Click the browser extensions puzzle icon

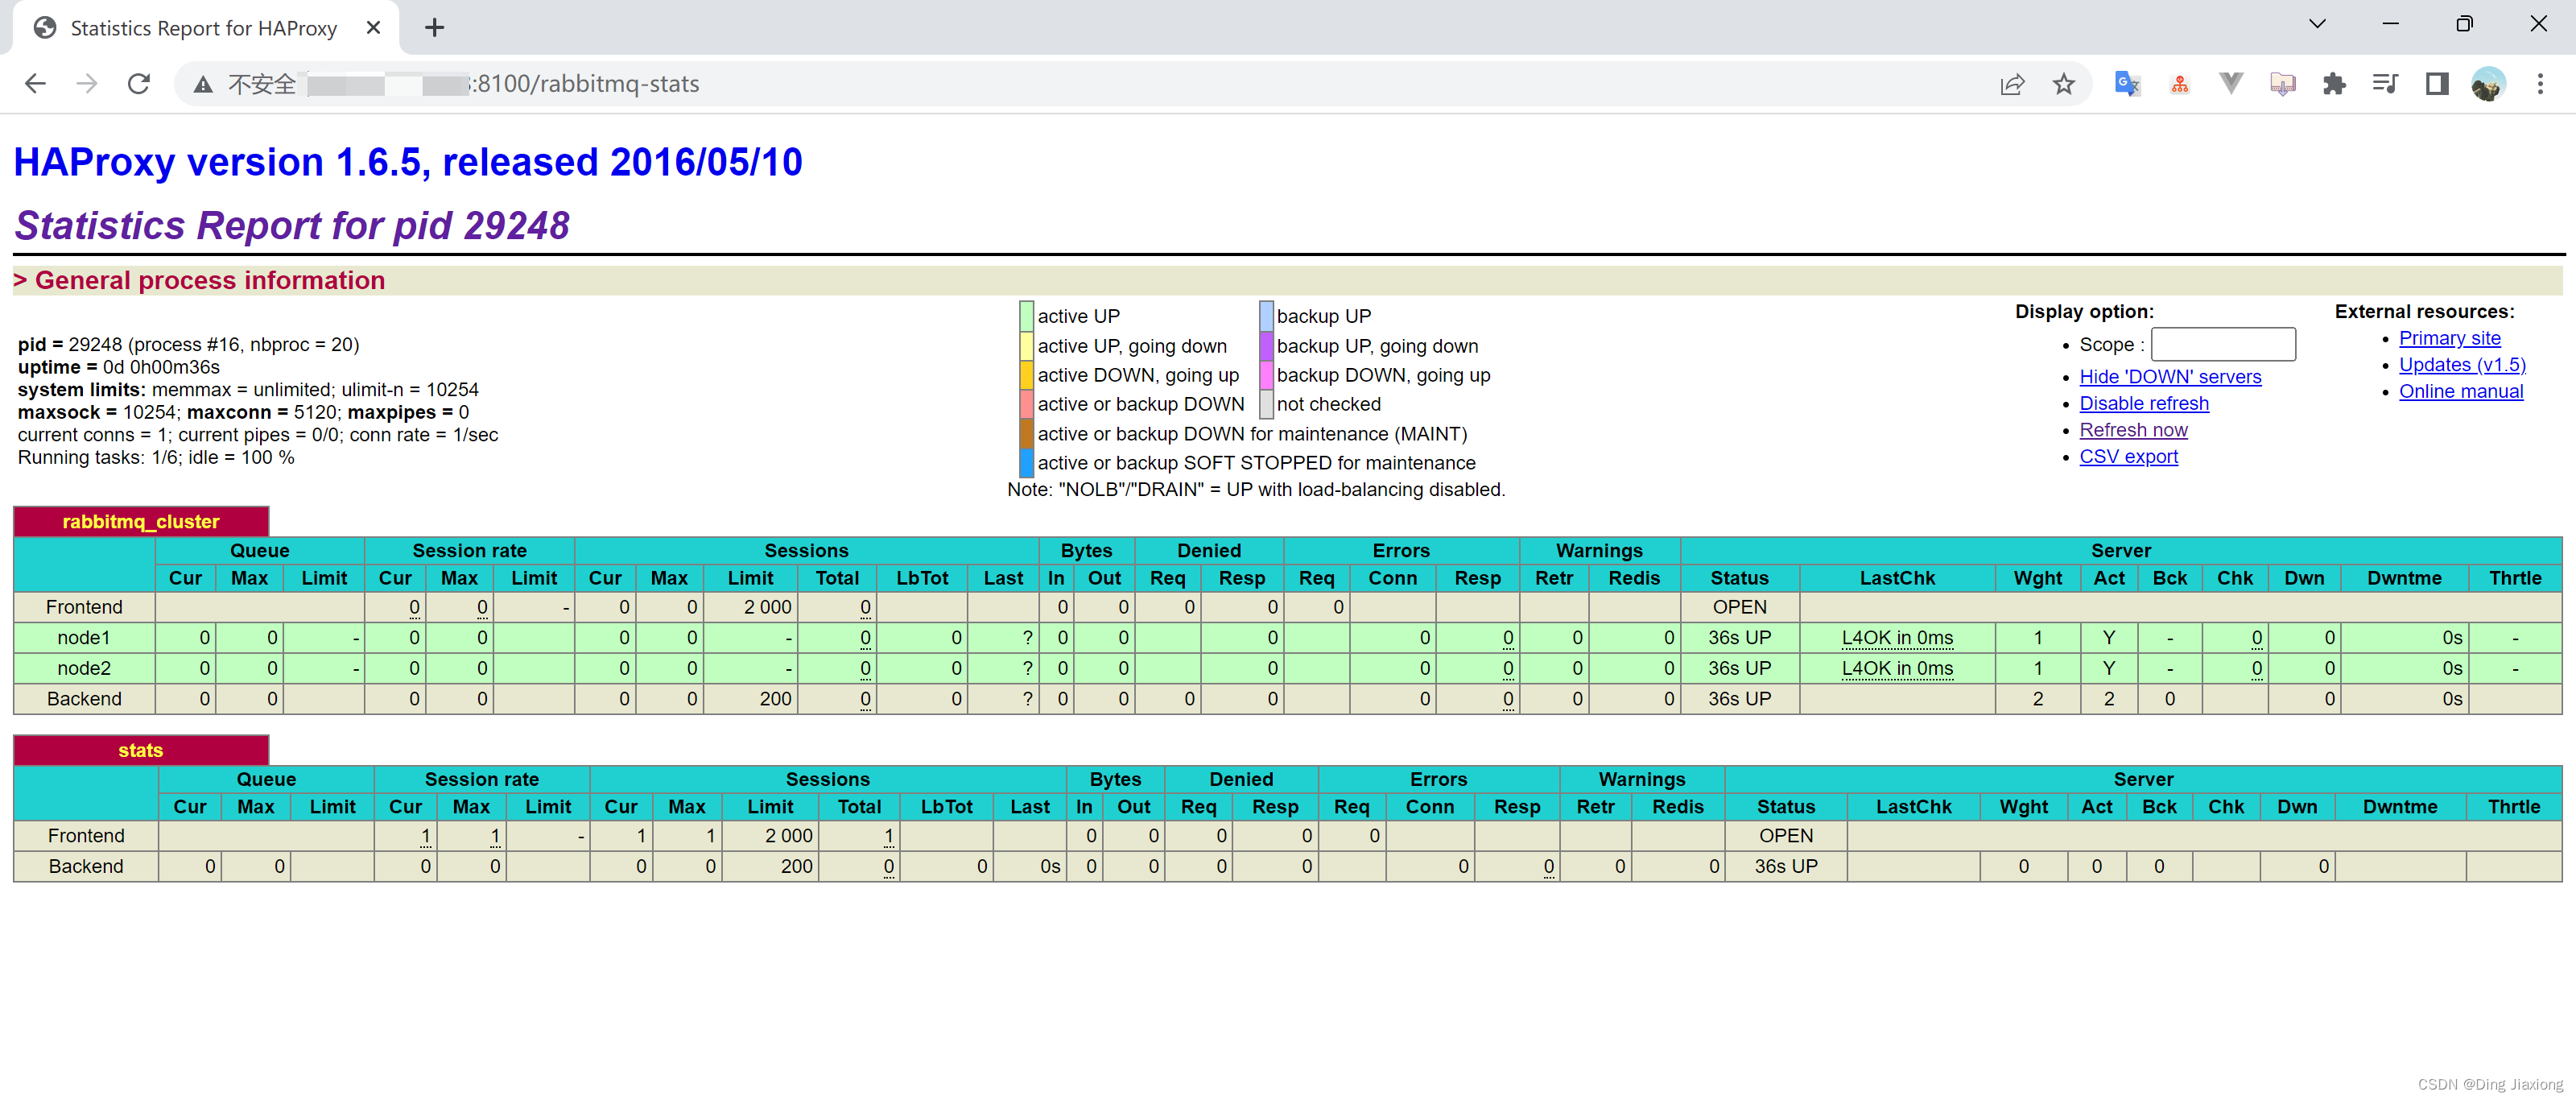point(2334,84)
